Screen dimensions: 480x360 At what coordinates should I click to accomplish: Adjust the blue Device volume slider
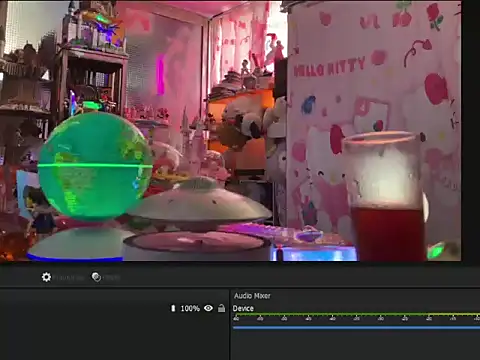(356, 328)
